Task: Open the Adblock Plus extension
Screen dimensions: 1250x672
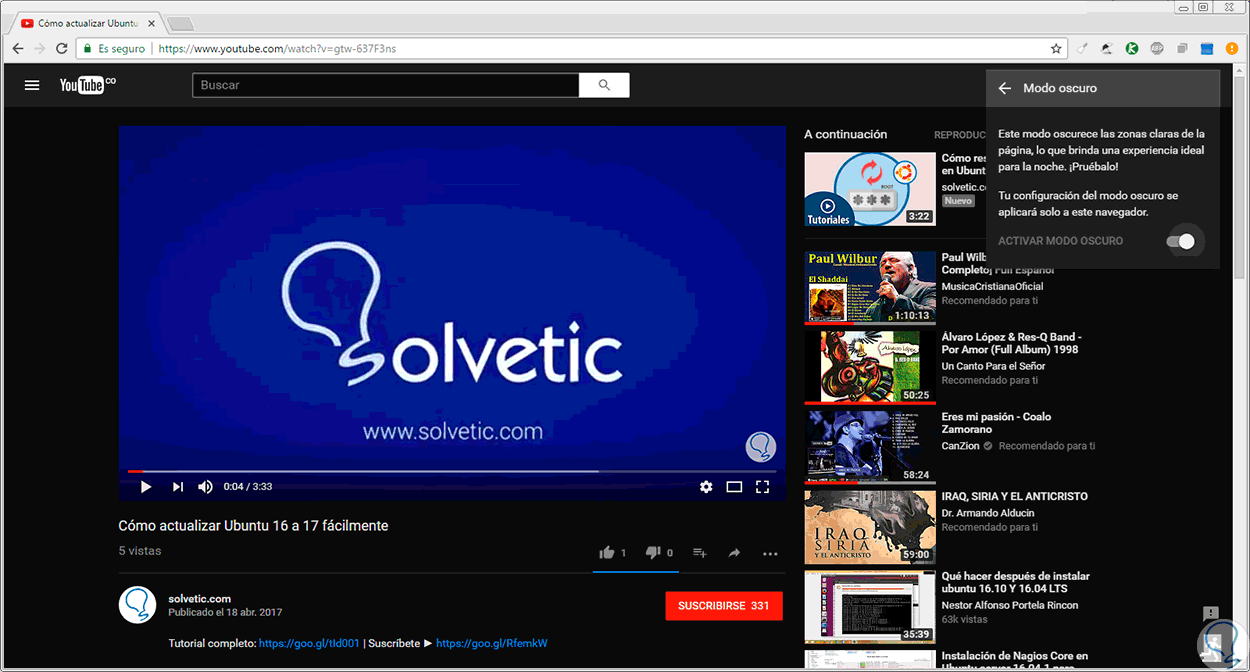Action: (1157, 48)
